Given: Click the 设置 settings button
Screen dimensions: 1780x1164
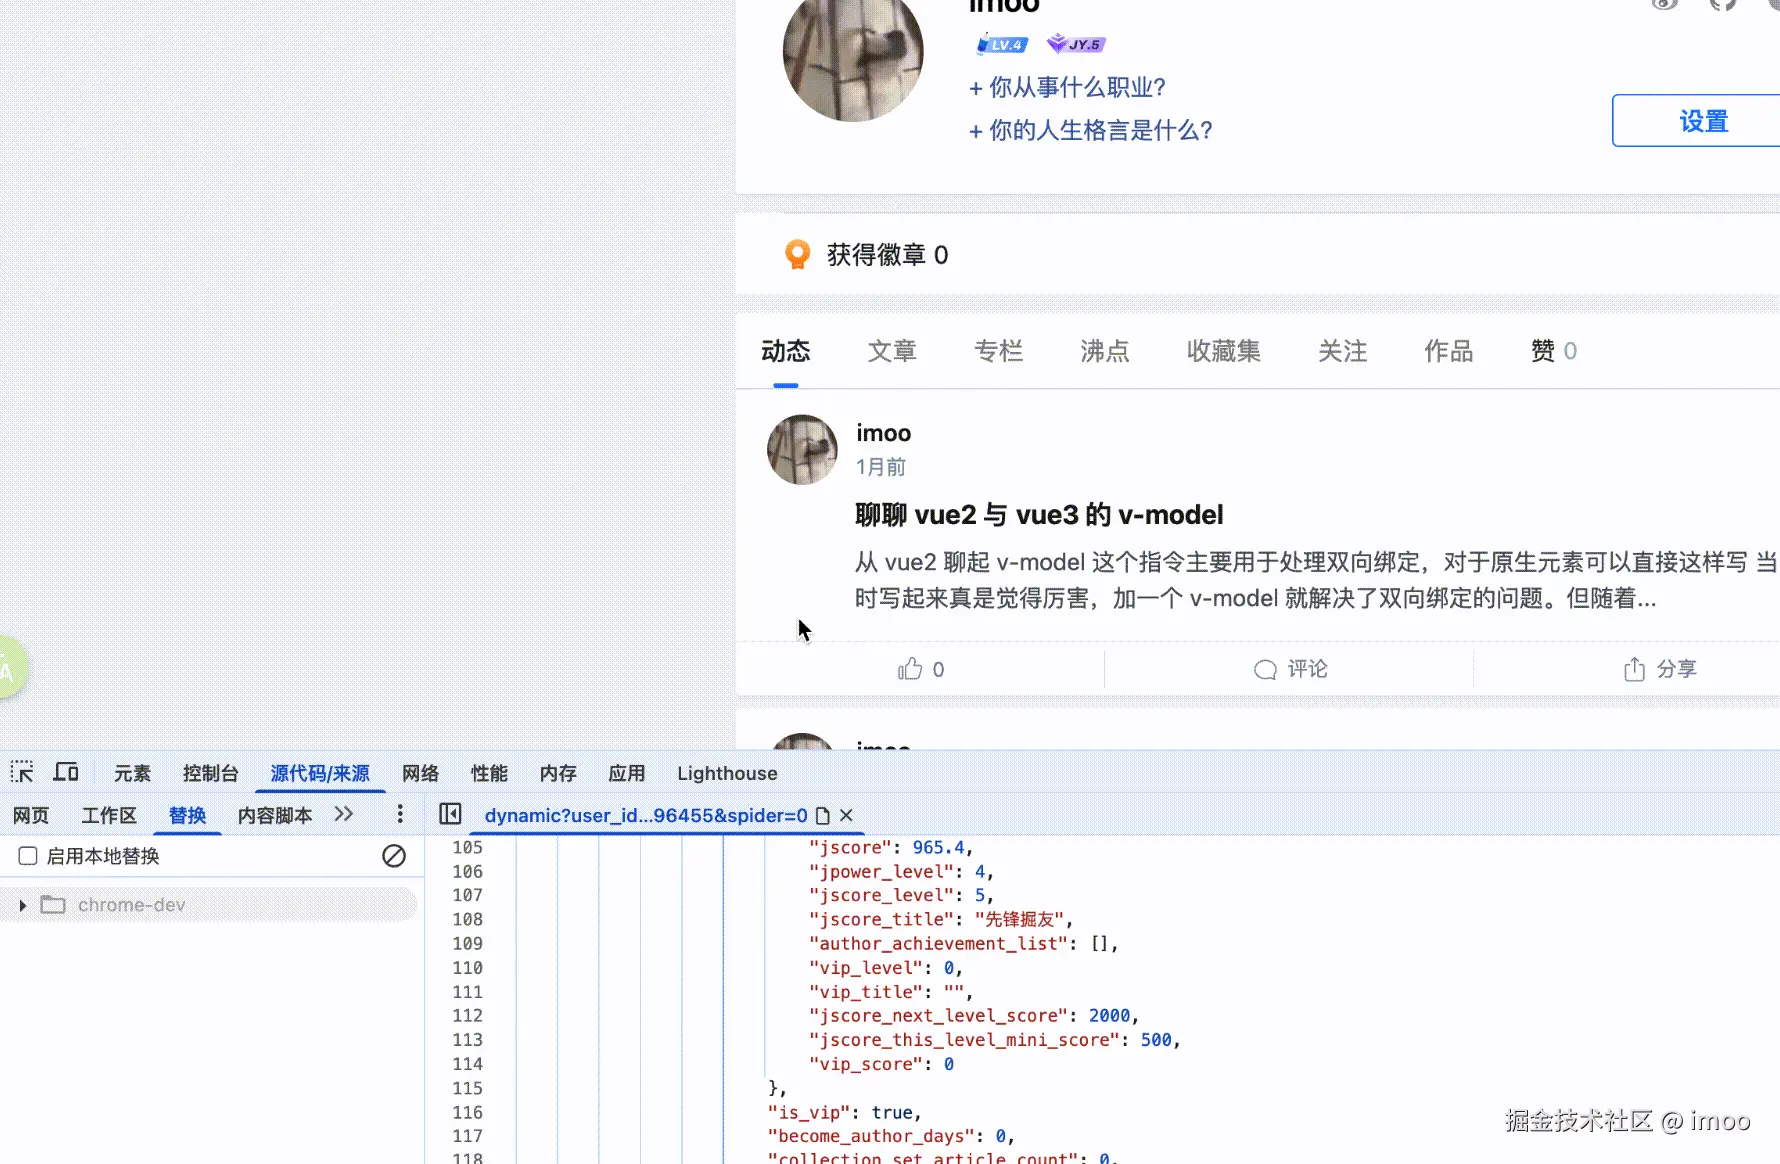Looking at the screenshot, I should [1703, 120].
